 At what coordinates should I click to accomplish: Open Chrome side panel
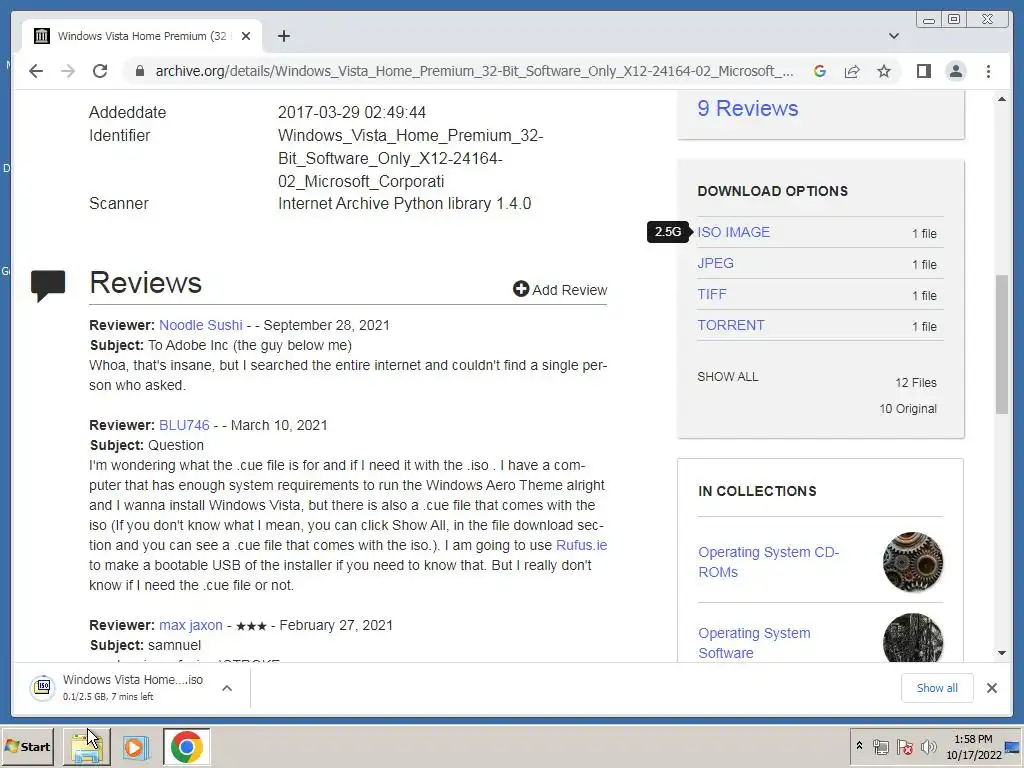(923, 71)
